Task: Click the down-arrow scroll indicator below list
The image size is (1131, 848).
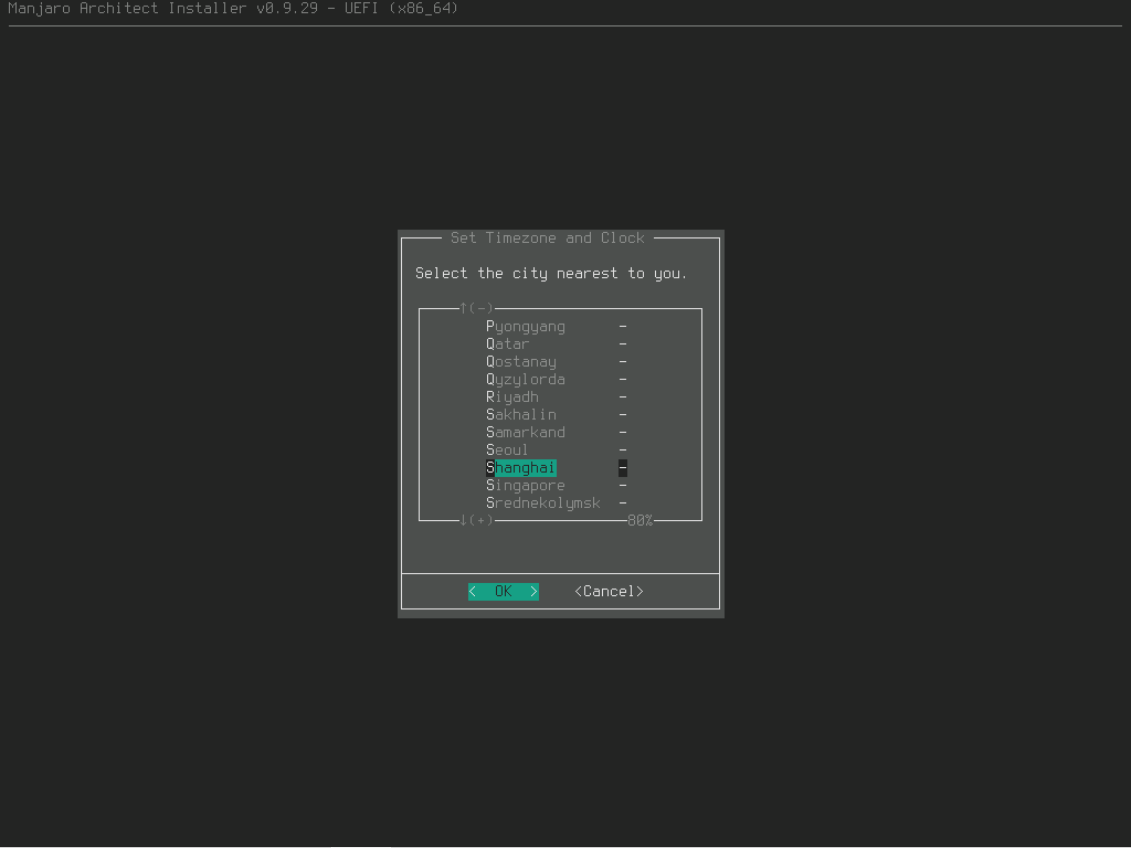Action: point(476,521)
